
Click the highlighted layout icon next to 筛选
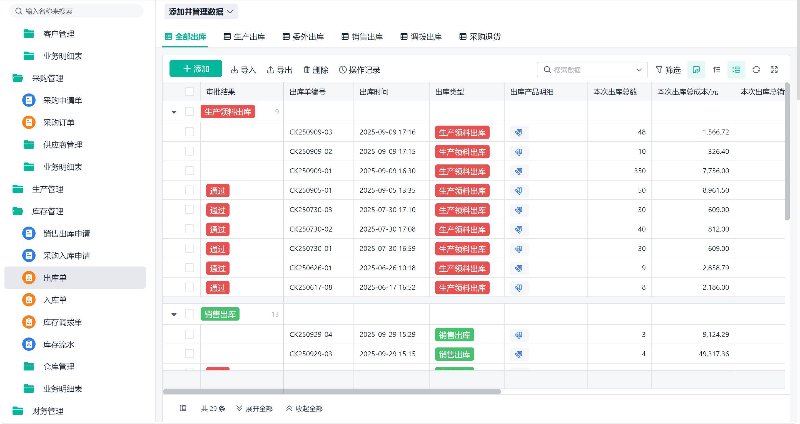click(x=696, y=69)
